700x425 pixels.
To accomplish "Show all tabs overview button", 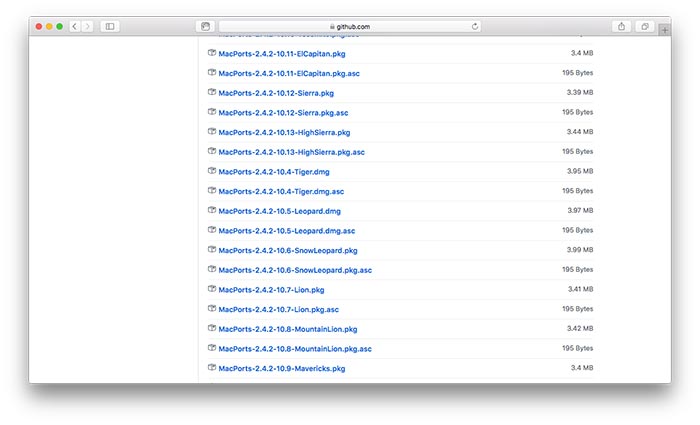I will pyautogui.click(x=645, y=27).
